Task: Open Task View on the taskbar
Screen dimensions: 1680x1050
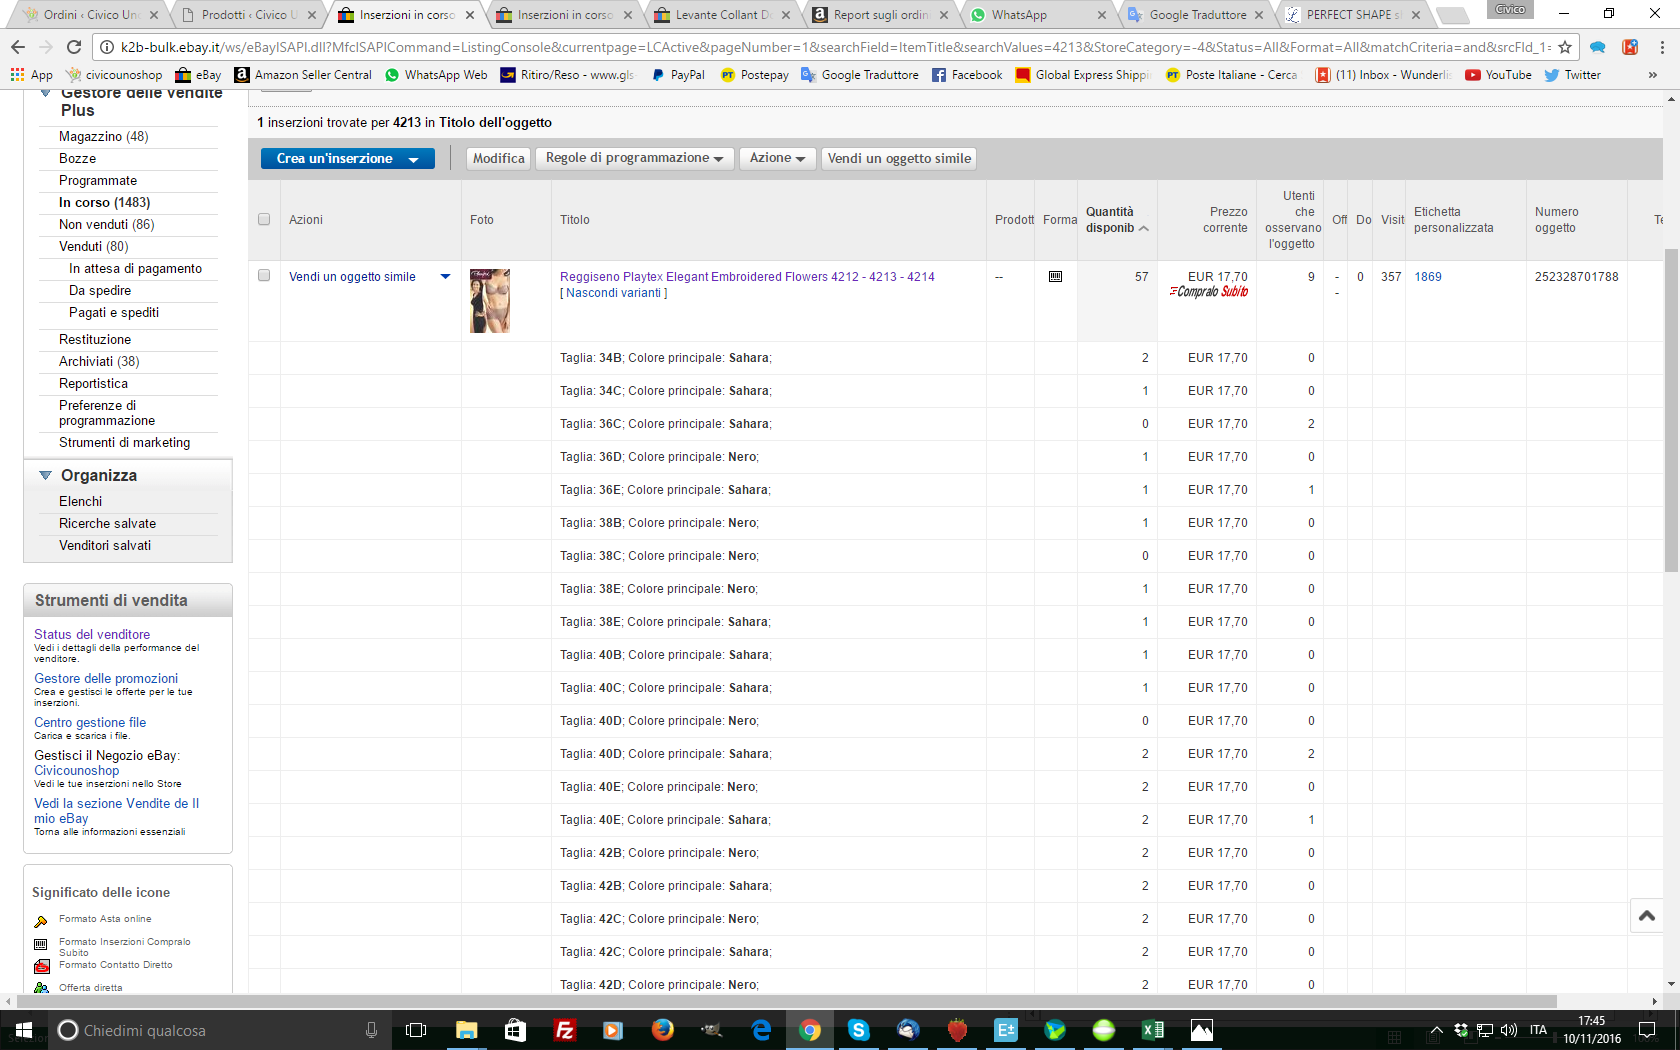Action: pos(416,1030)
